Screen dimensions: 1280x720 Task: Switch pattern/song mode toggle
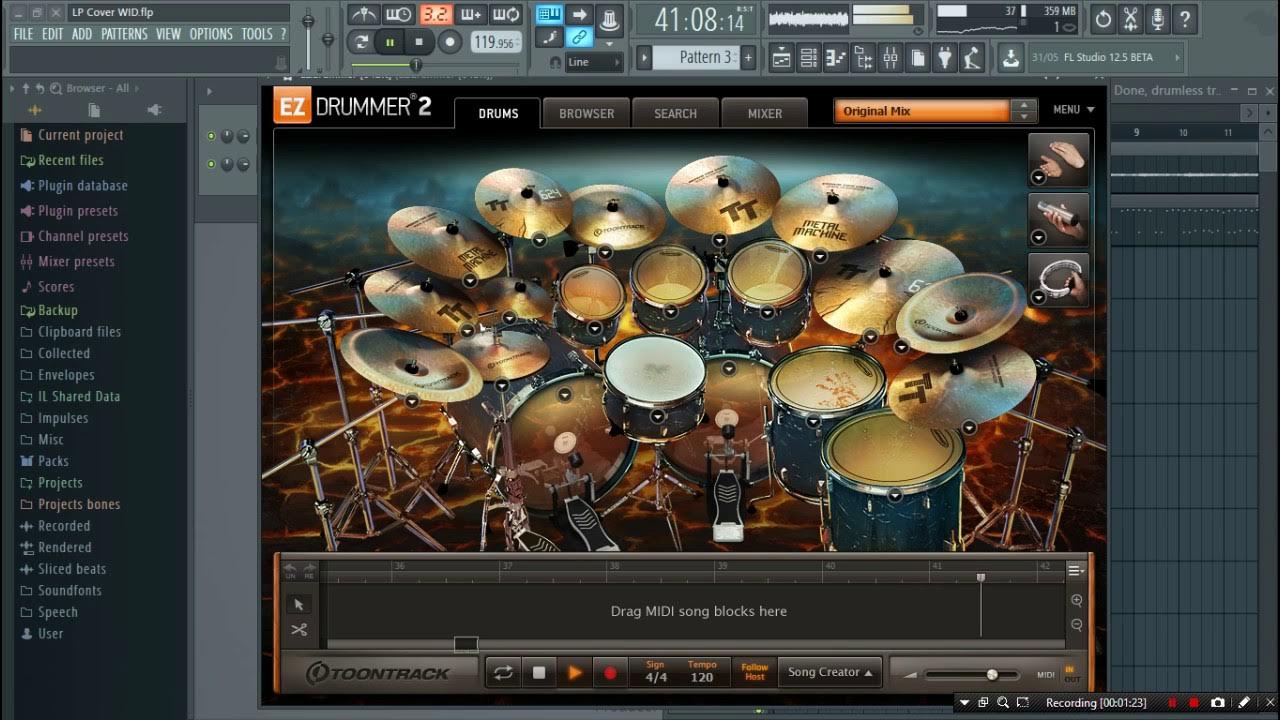coord(361,41)
